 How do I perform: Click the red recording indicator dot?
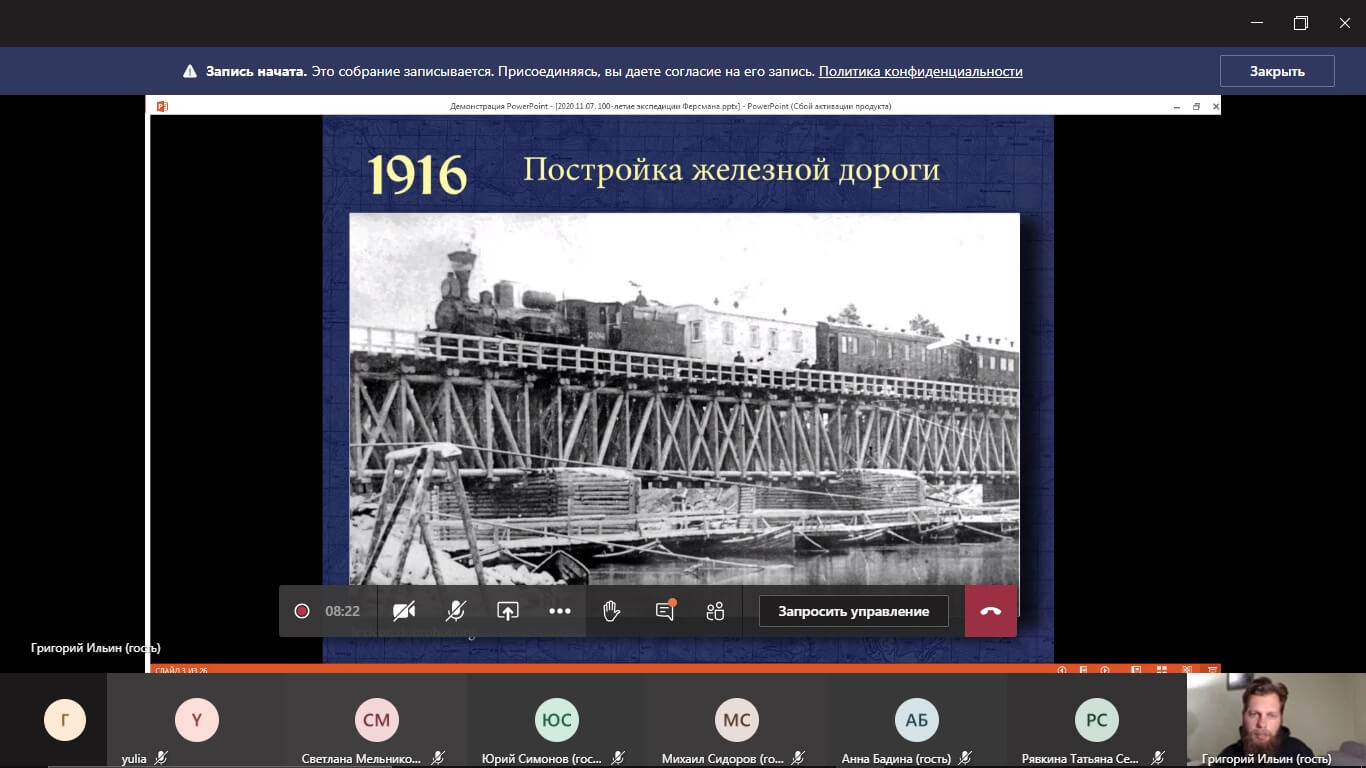click(302, 611)
